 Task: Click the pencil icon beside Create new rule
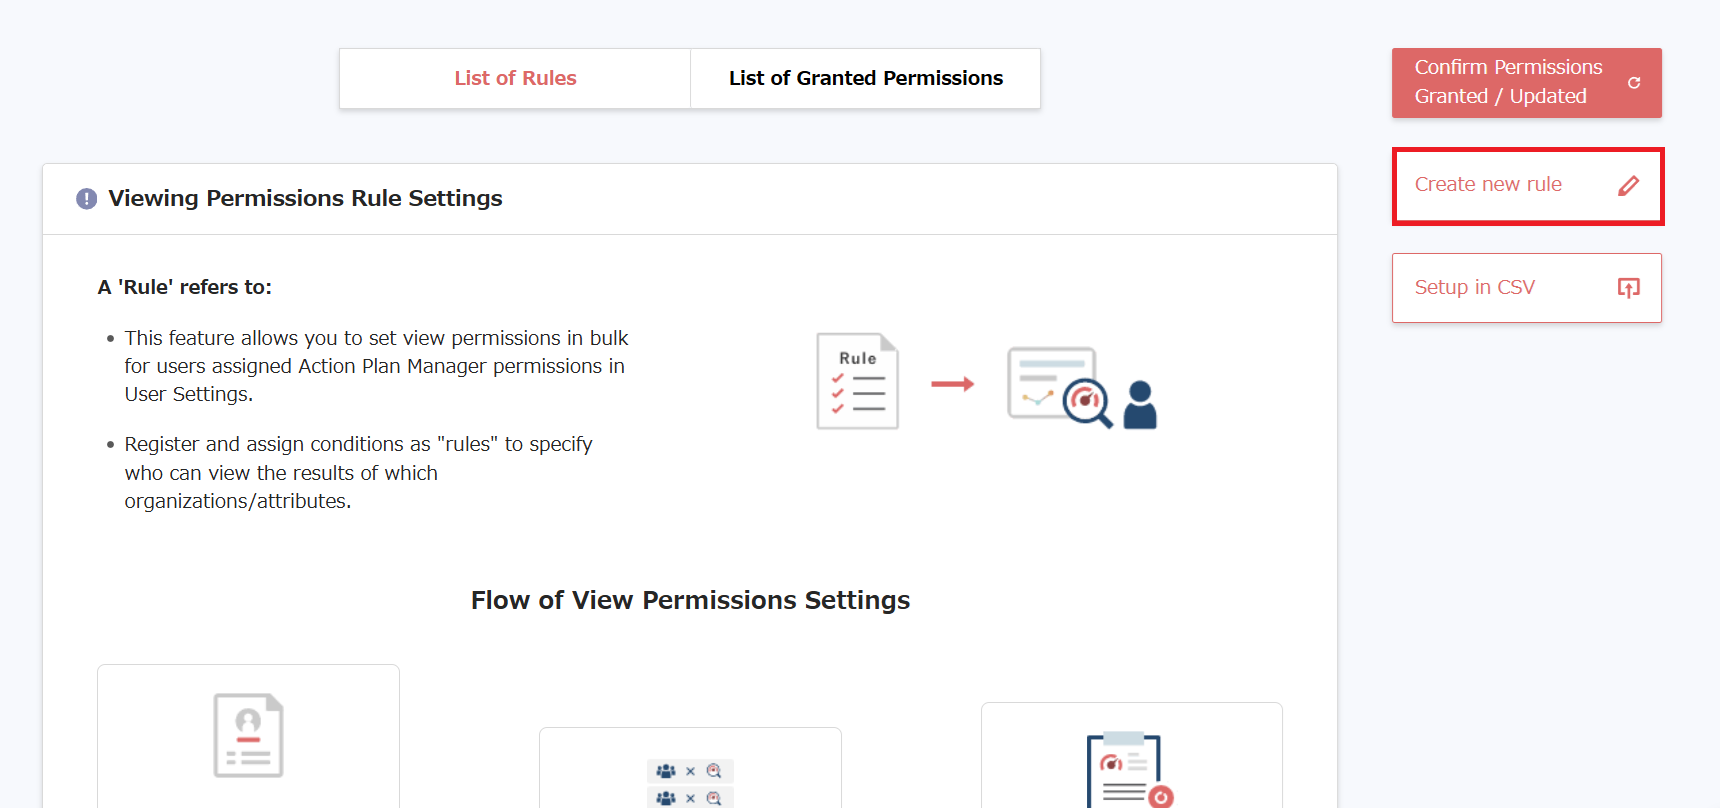pyautogui.click(x=1628, y=186)
